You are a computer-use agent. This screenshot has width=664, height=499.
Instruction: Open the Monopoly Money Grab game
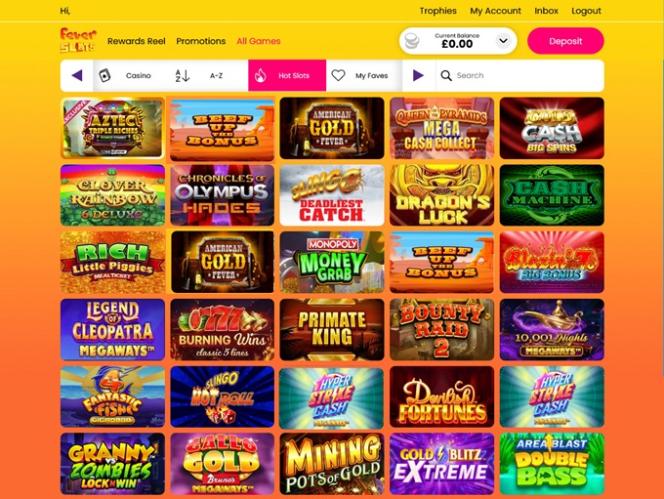(332, 262)
